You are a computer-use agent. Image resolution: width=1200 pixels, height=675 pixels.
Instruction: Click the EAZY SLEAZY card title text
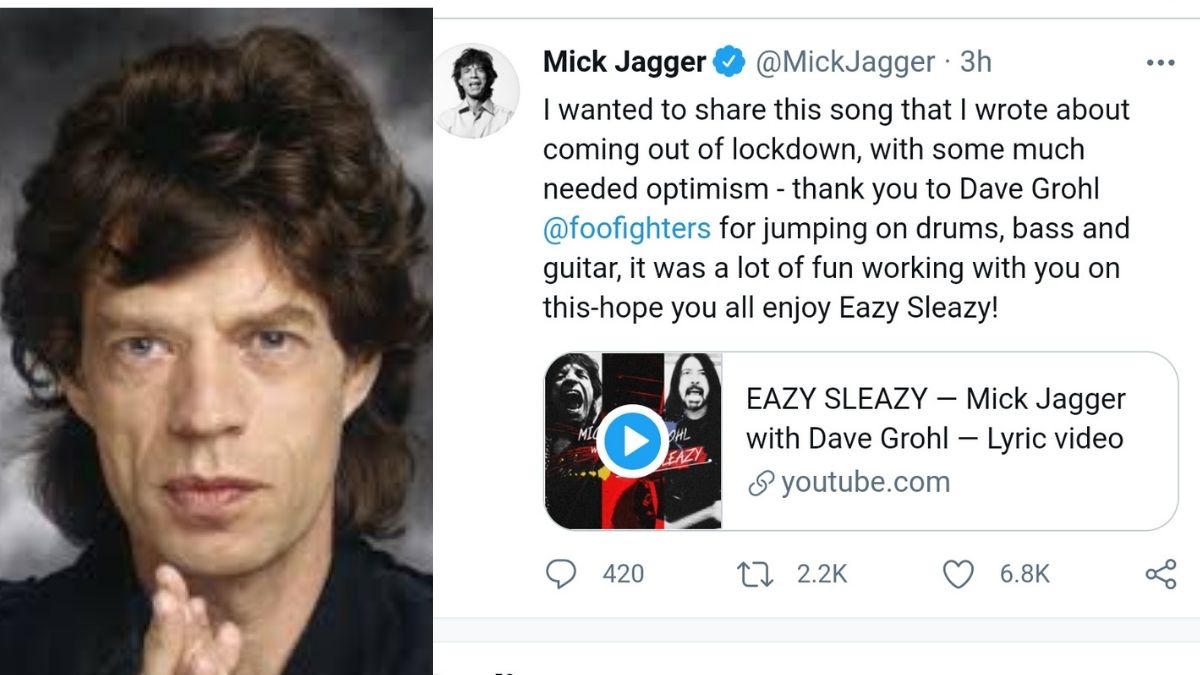[x=936, y=418]
